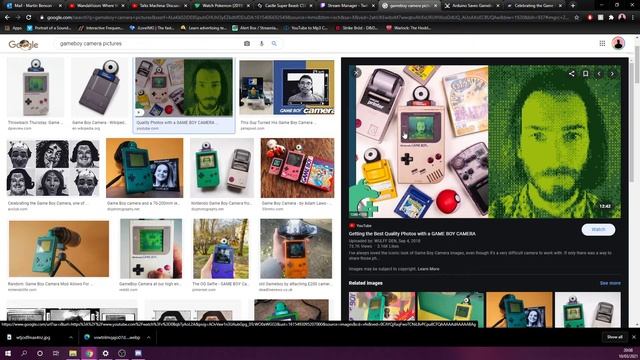Open Settings gear in taskbar
Viewport: 640px width, 360px height.
(x=105, y=353)
